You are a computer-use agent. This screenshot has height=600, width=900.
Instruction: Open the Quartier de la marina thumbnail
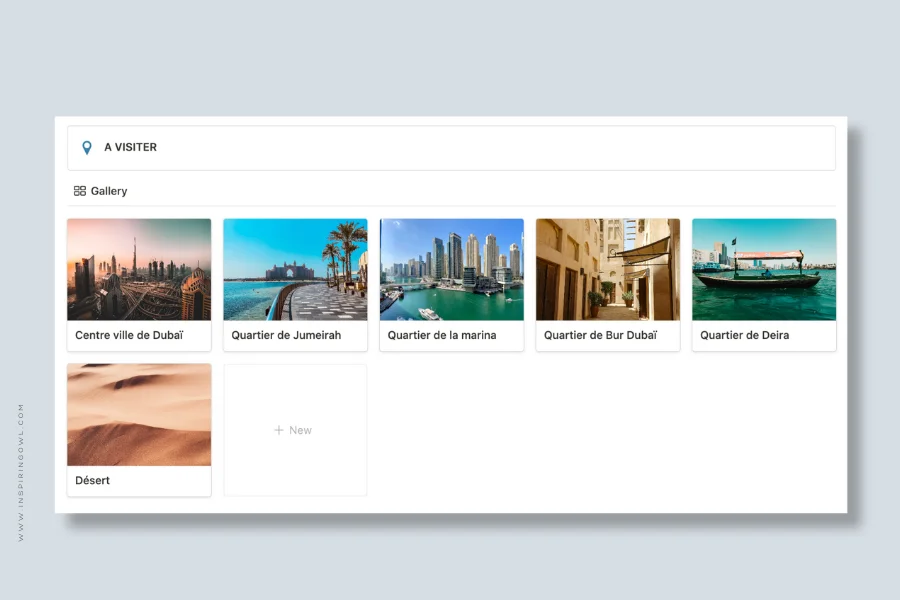[x=452, y=269]
